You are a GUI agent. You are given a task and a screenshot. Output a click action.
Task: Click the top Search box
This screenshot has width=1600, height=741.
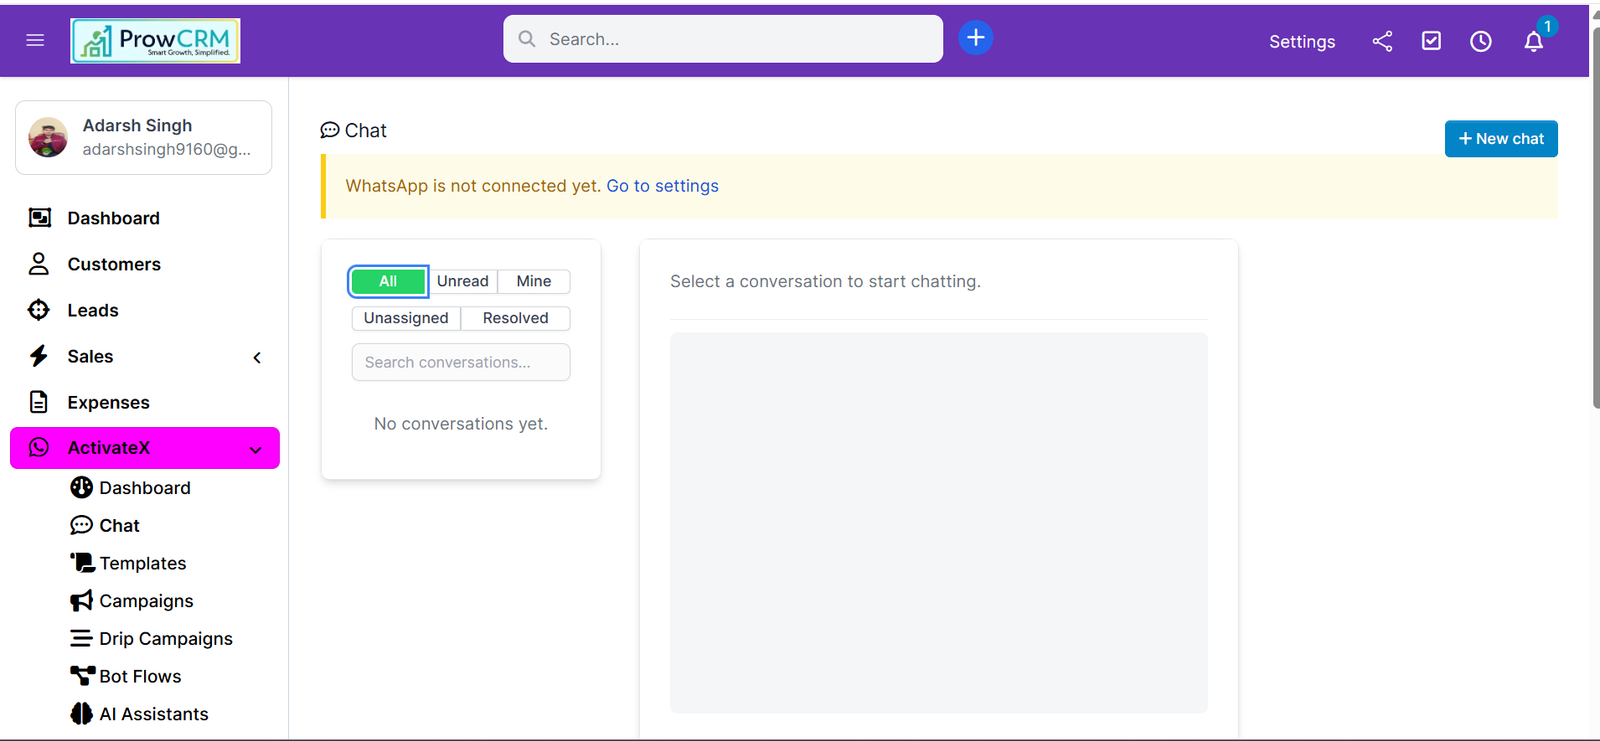click(x=723, y=39)
